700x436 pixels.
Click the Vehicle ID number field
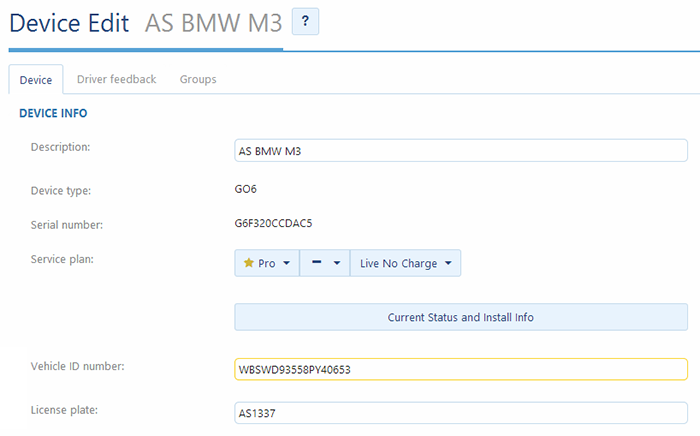(x=460, y=370)
